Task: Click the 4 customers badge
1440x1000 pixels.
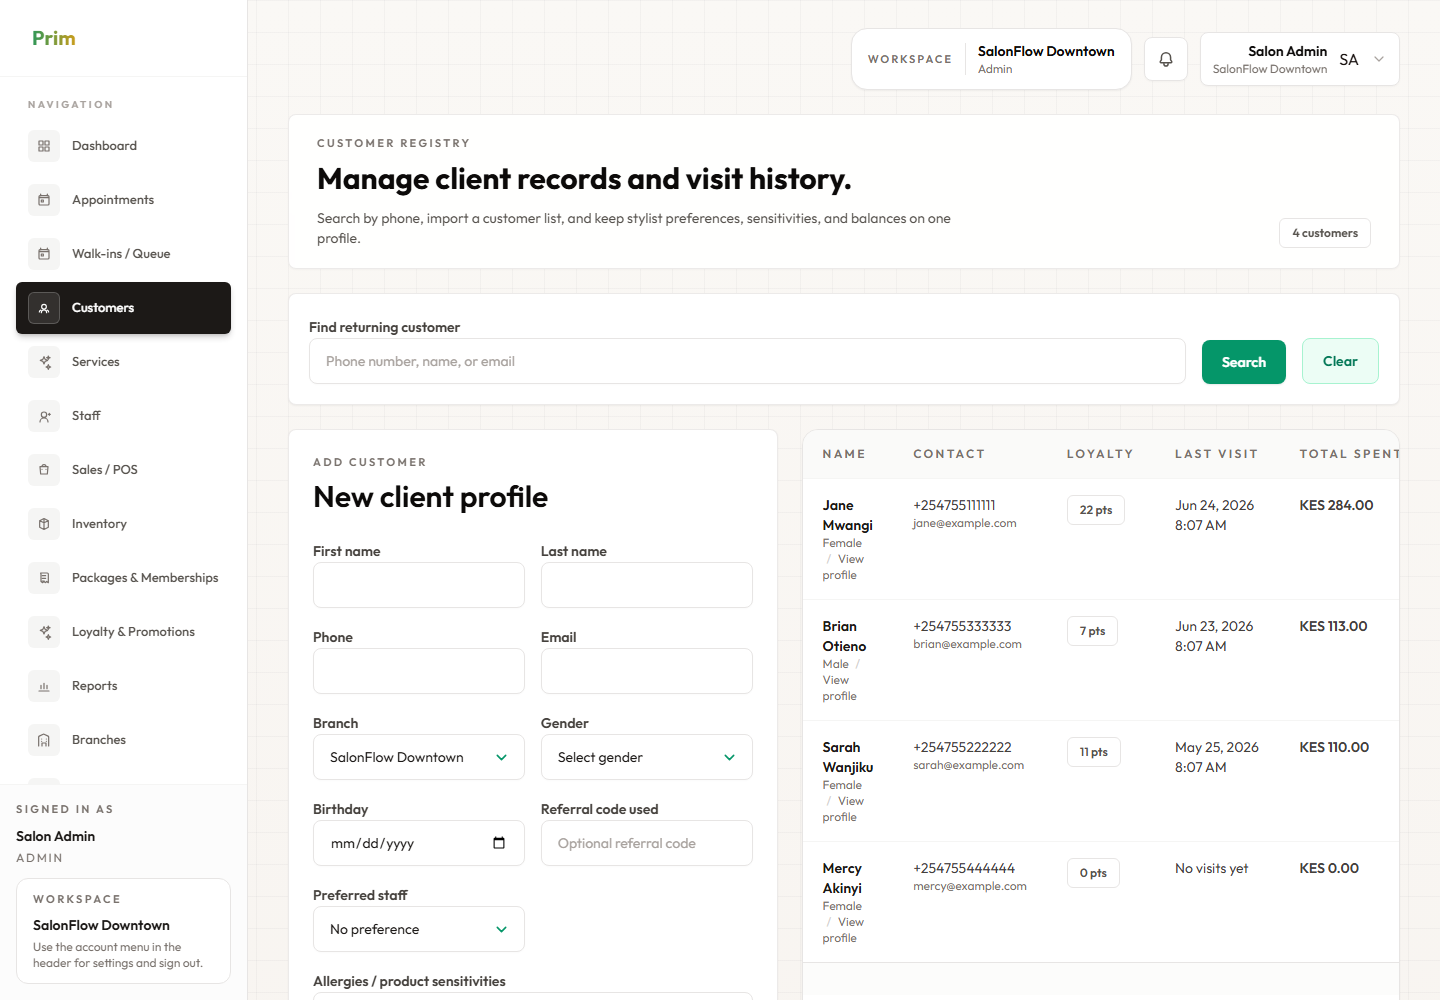Action: (1325, 233)
